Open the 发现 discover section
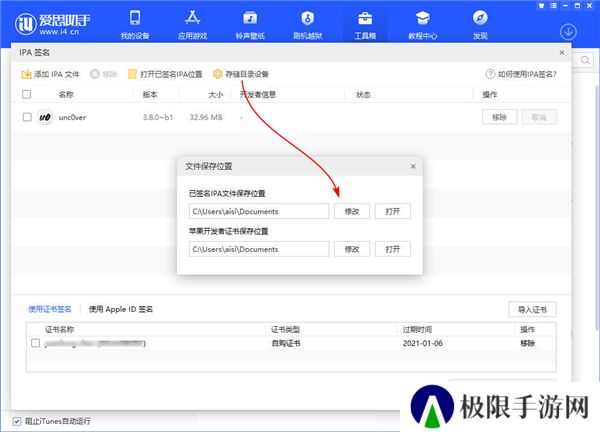Image resolution: width=600 pixels, height=432 pixels. (x=480, y=24)
